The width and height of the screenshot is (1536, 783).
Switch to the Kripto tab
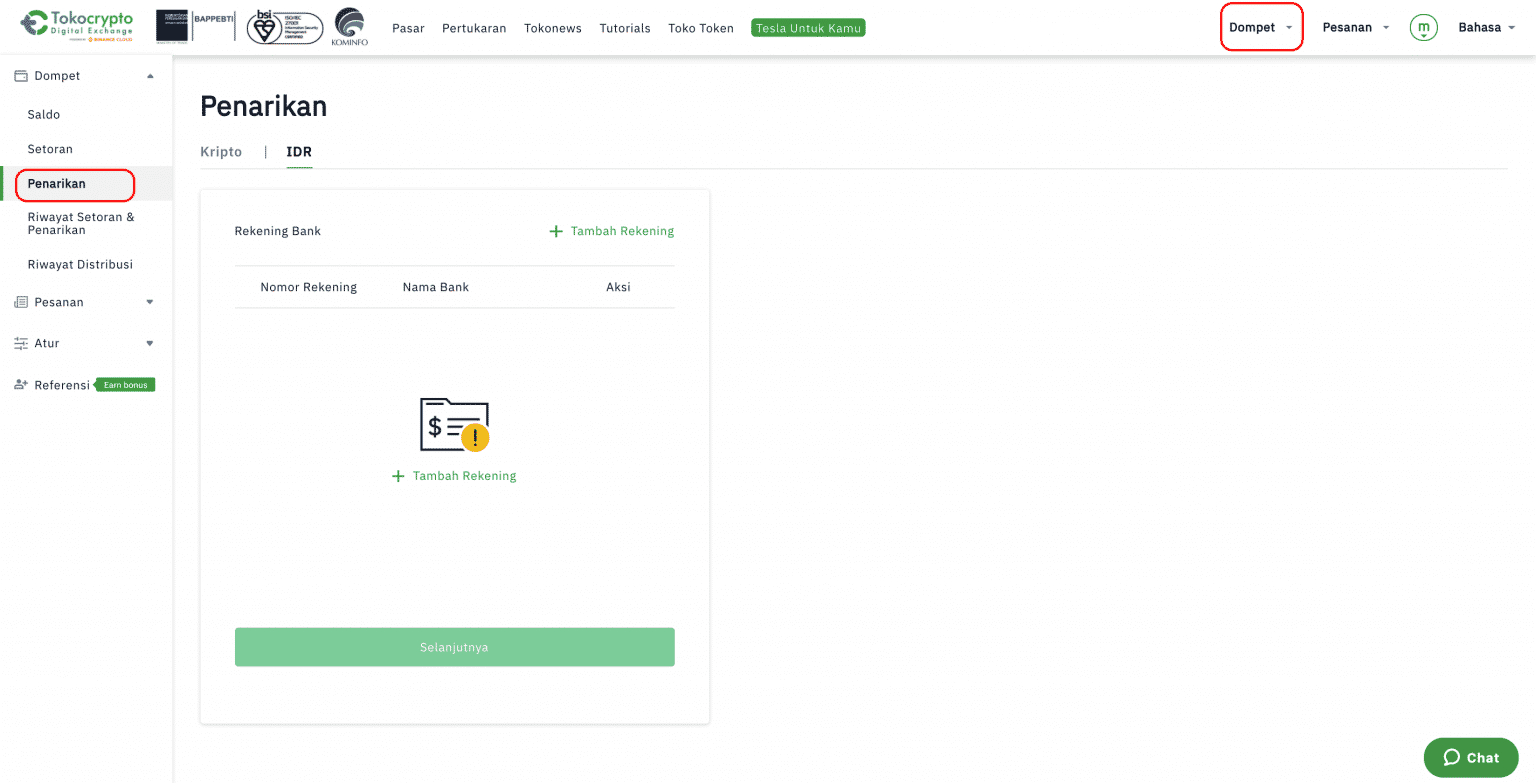click(x=221, y=152)
